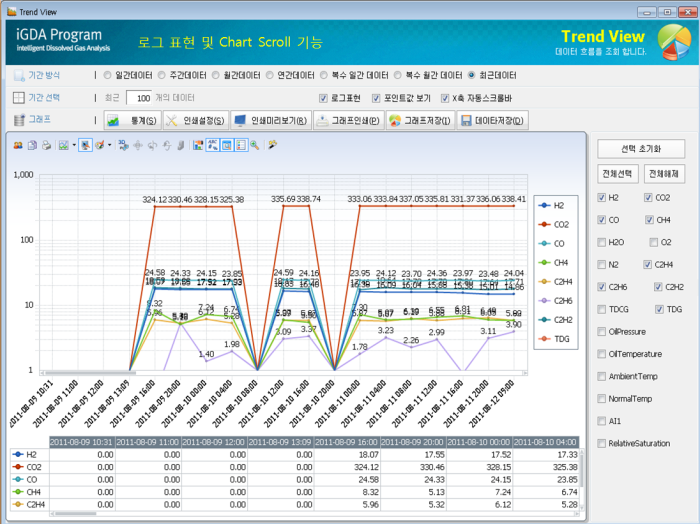Click 그래프저장(I) save graph button
Screen dimensions: 700x524
point(421,121)
